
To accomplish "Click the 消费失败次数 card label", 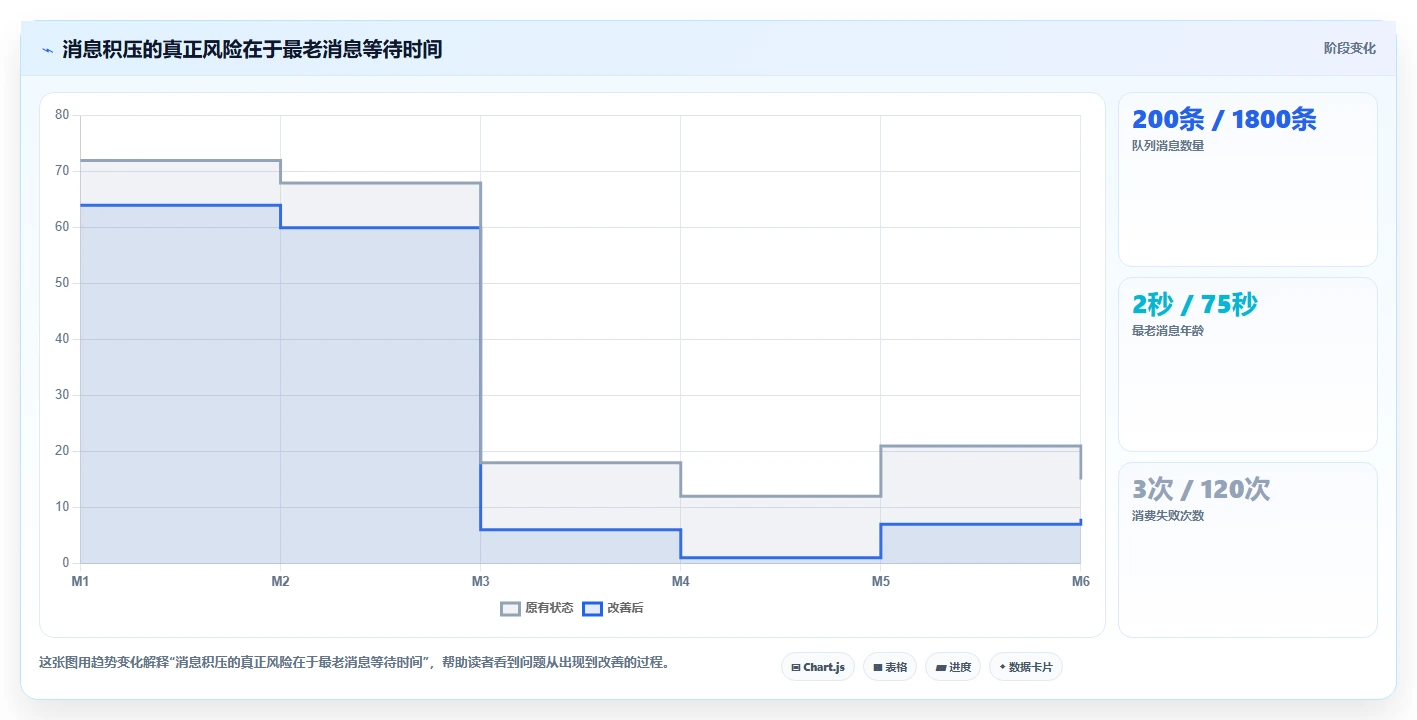I will (x=1168, y=516).
